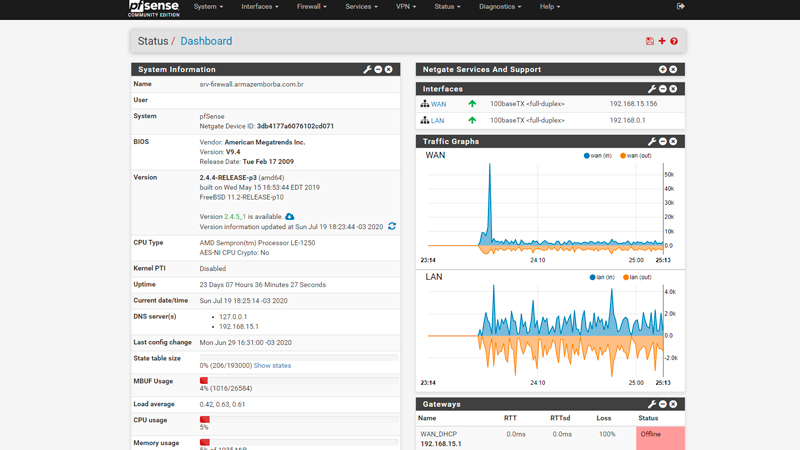Open the Firewall dropdown menu
This screenshot has width=800, height=450.
point(311,7)
